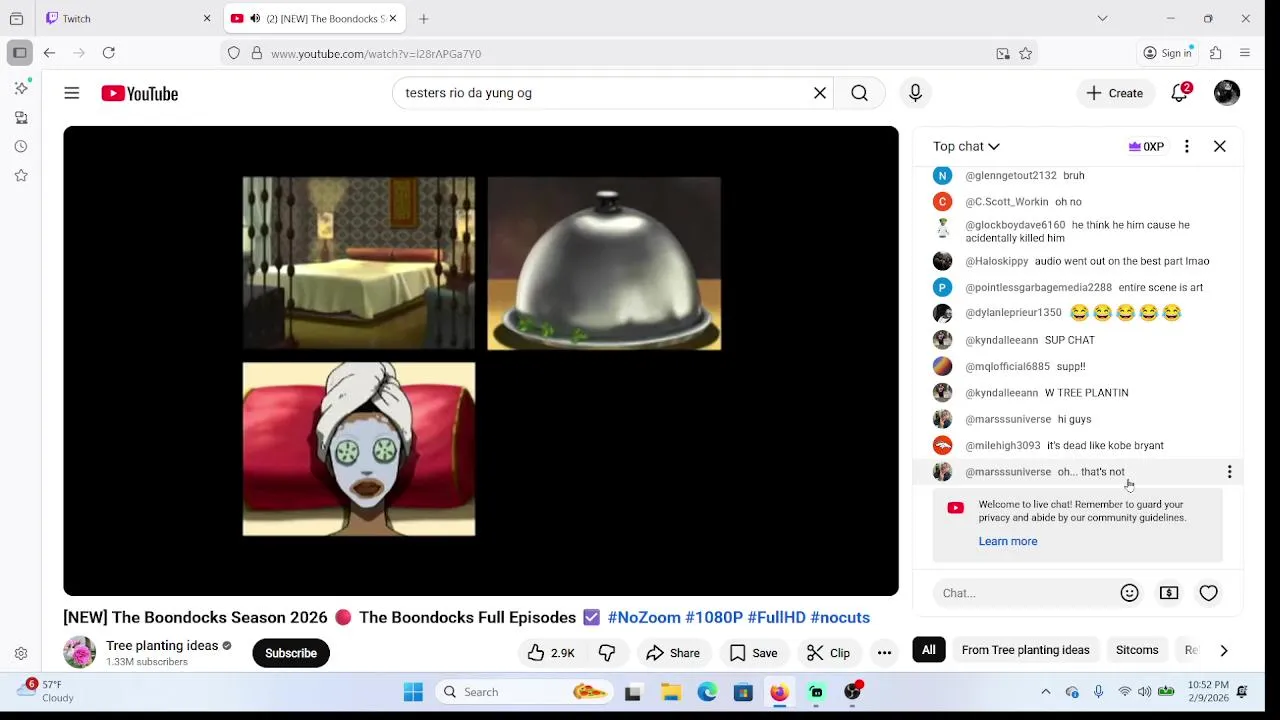Image resolution: width=1280 pixels, height=720 pixels.
Task: Start voice search with microphone icon
Action: 915,93
